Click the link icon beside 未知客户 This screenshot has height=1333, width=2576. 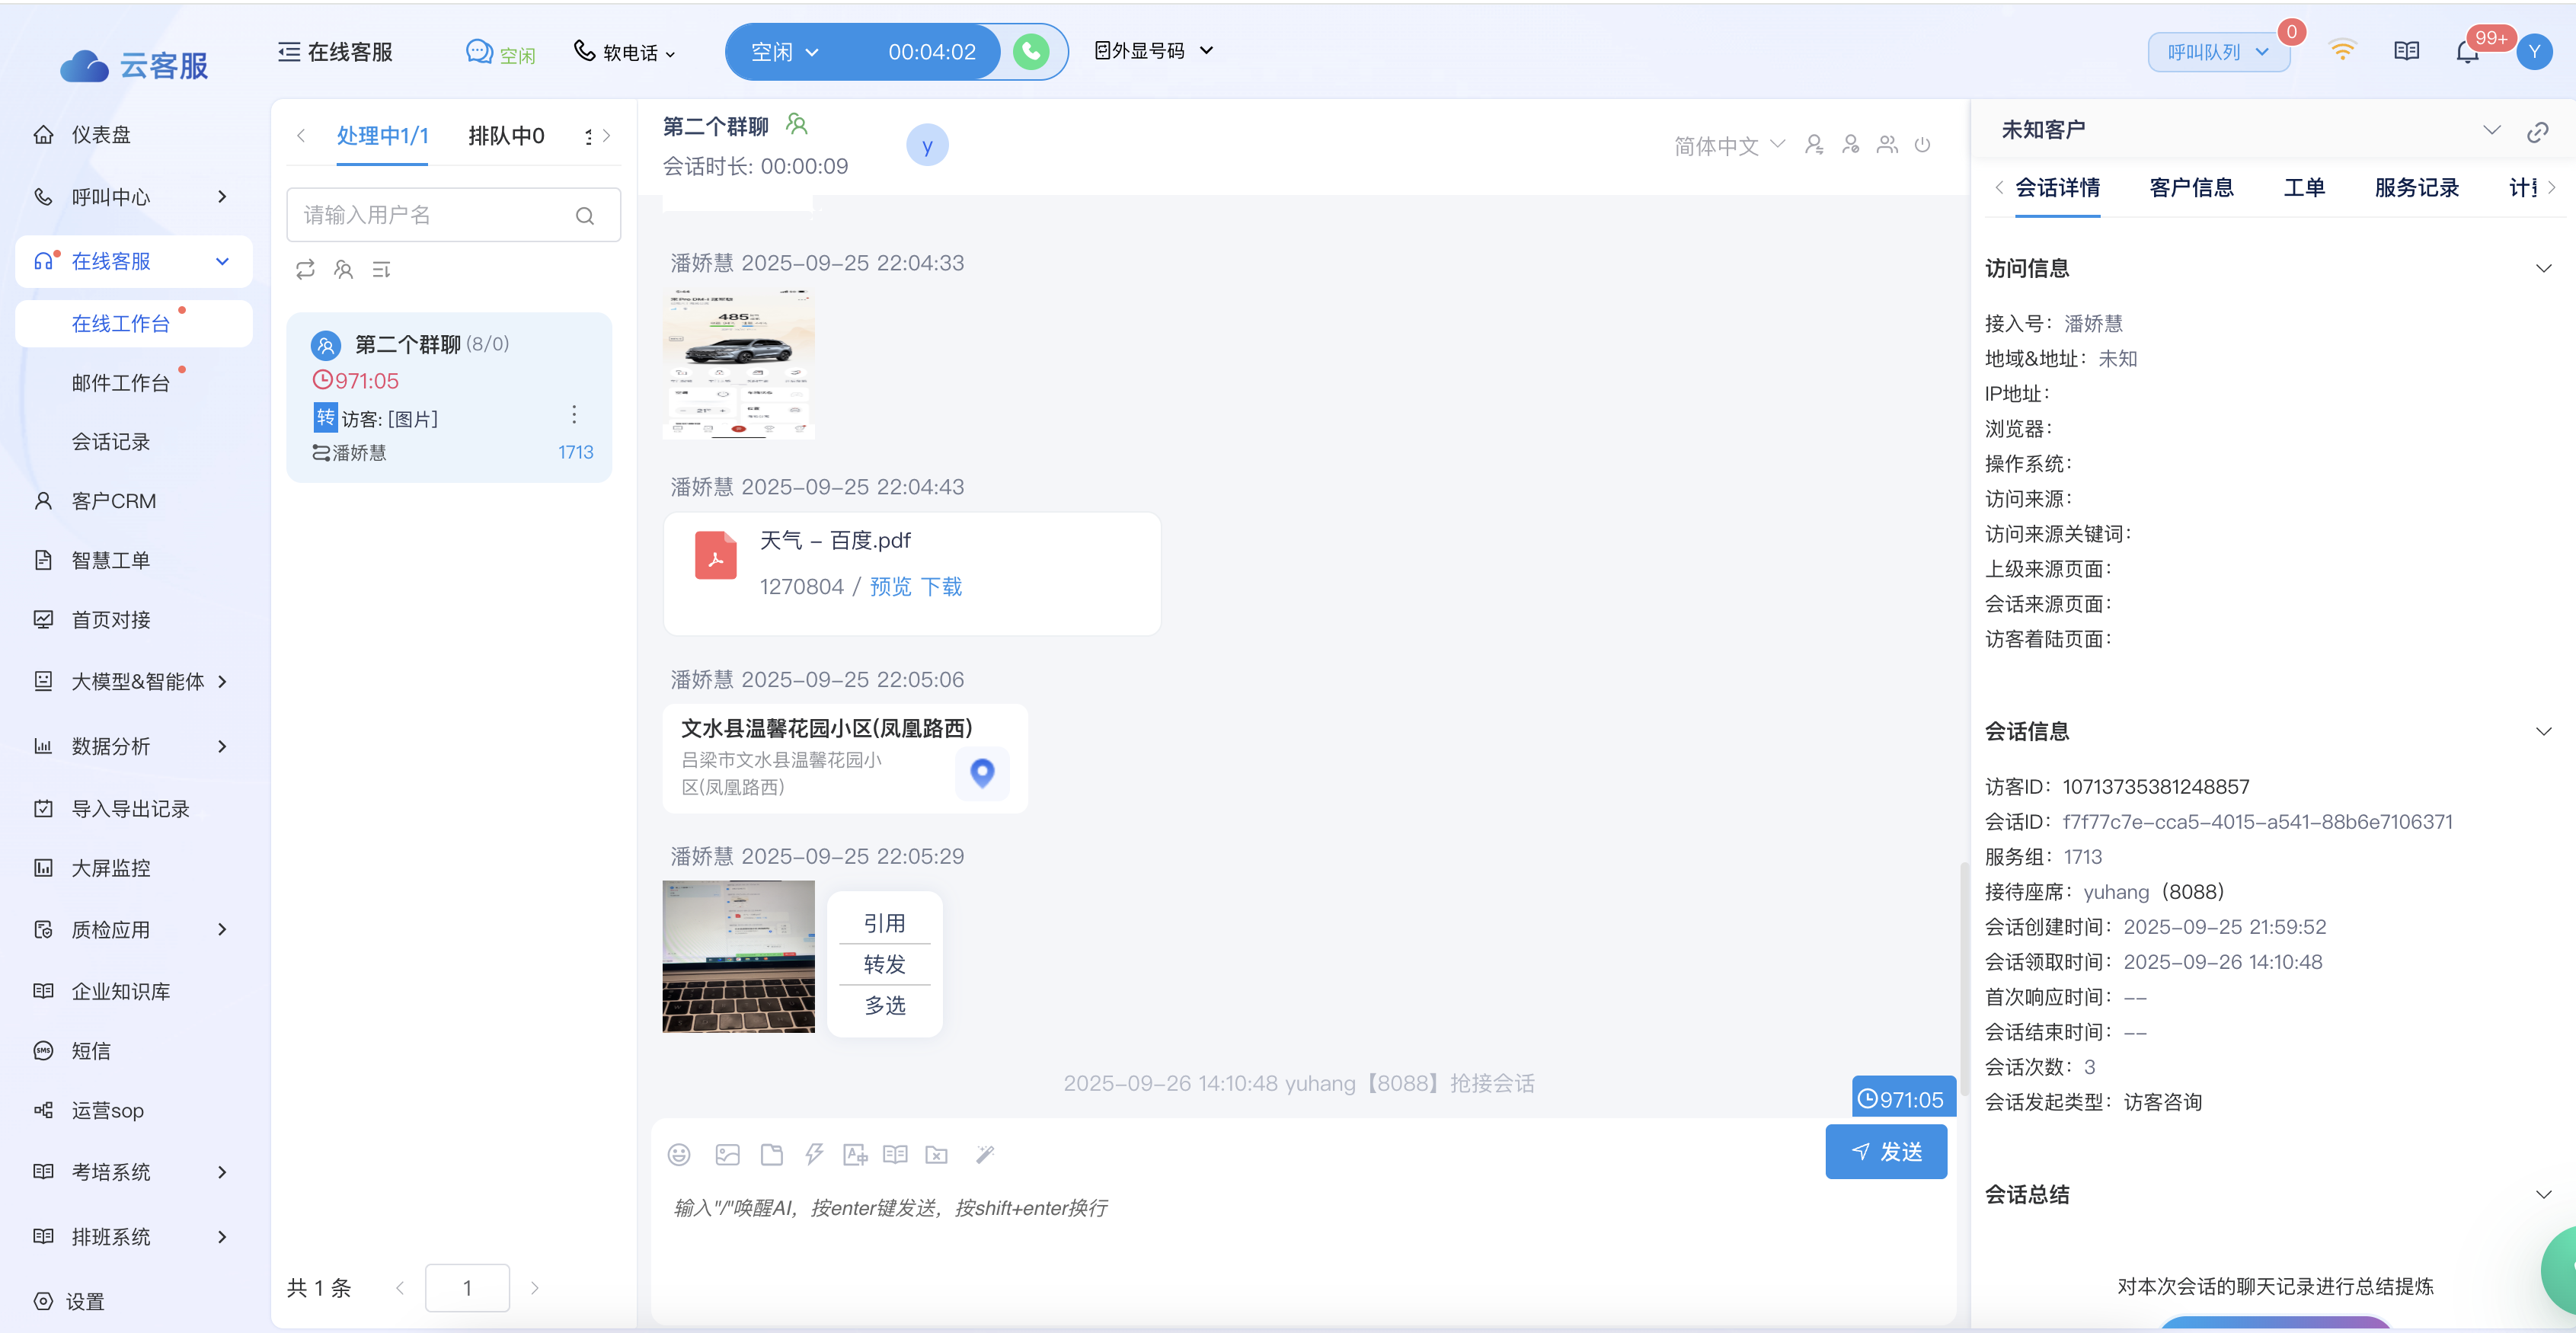coord(2537,132)
